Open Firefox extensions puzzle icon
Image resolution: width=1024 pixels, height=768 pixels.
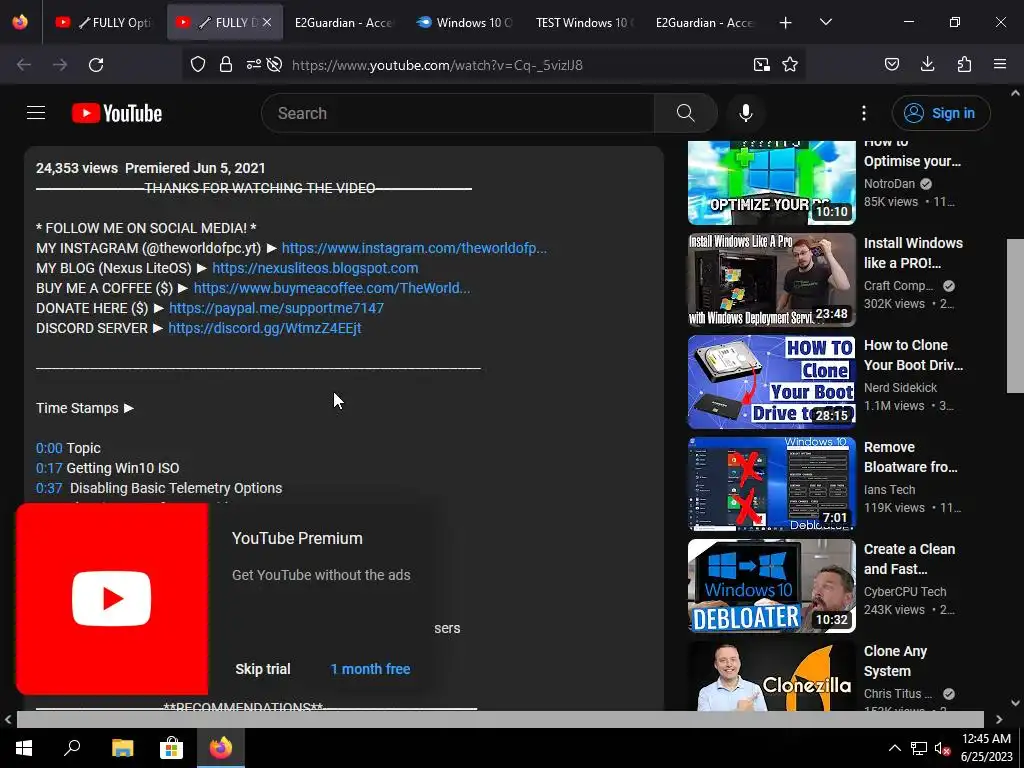(x=964, y=65)
